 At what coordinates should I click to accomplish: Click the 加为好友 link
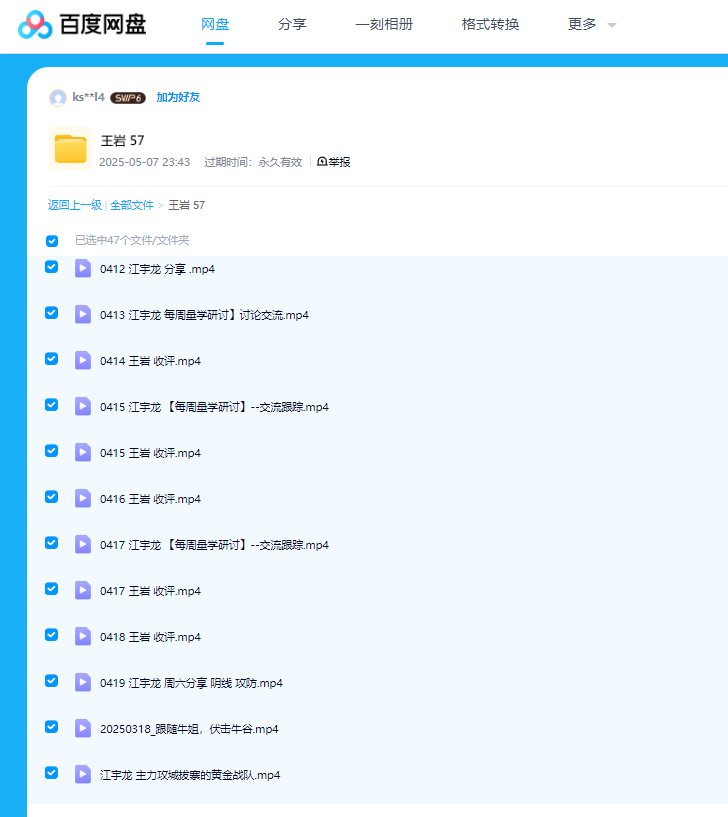click(x=178, y=98)
